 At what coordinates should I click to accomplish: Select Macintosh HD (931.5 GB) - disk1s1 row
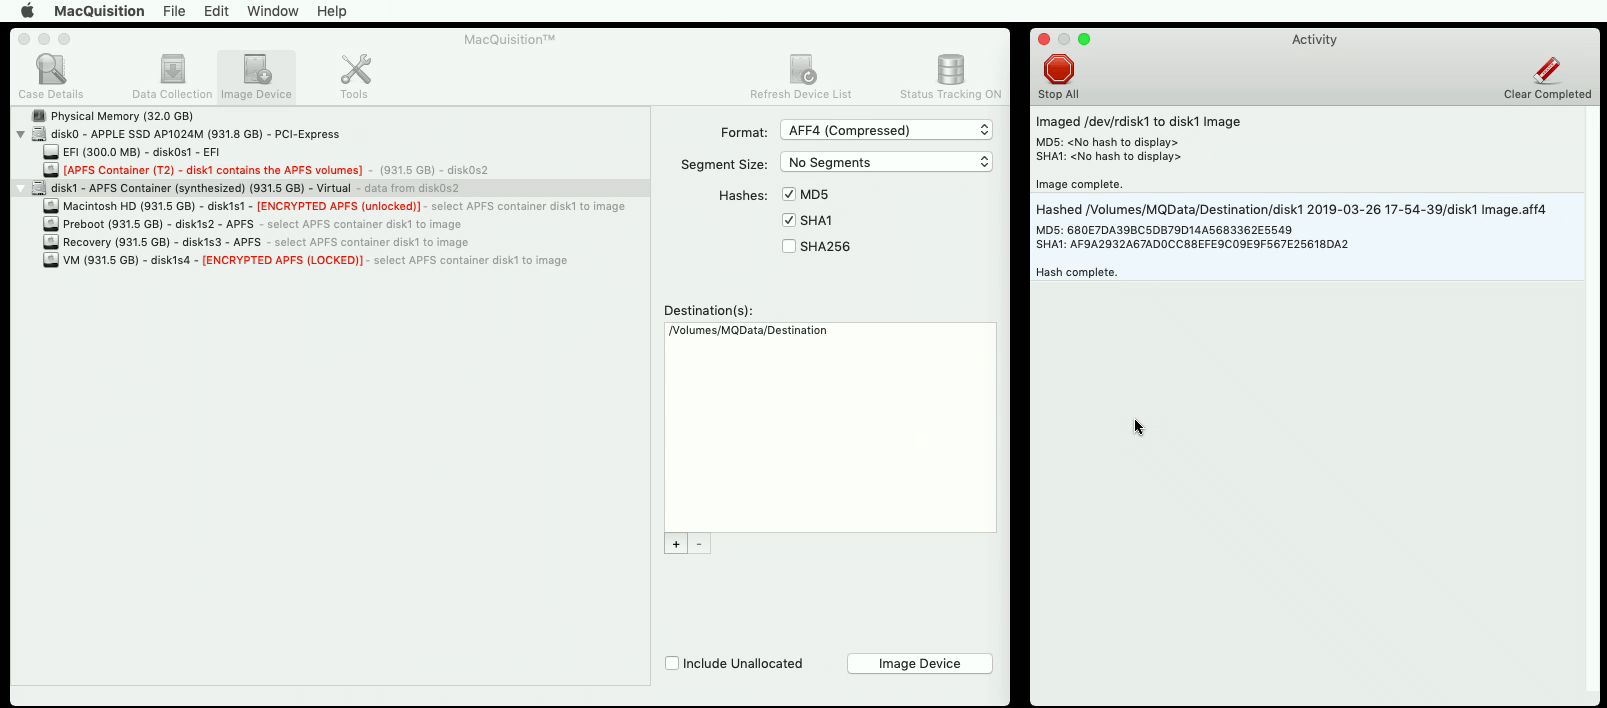tap(330, 206)
